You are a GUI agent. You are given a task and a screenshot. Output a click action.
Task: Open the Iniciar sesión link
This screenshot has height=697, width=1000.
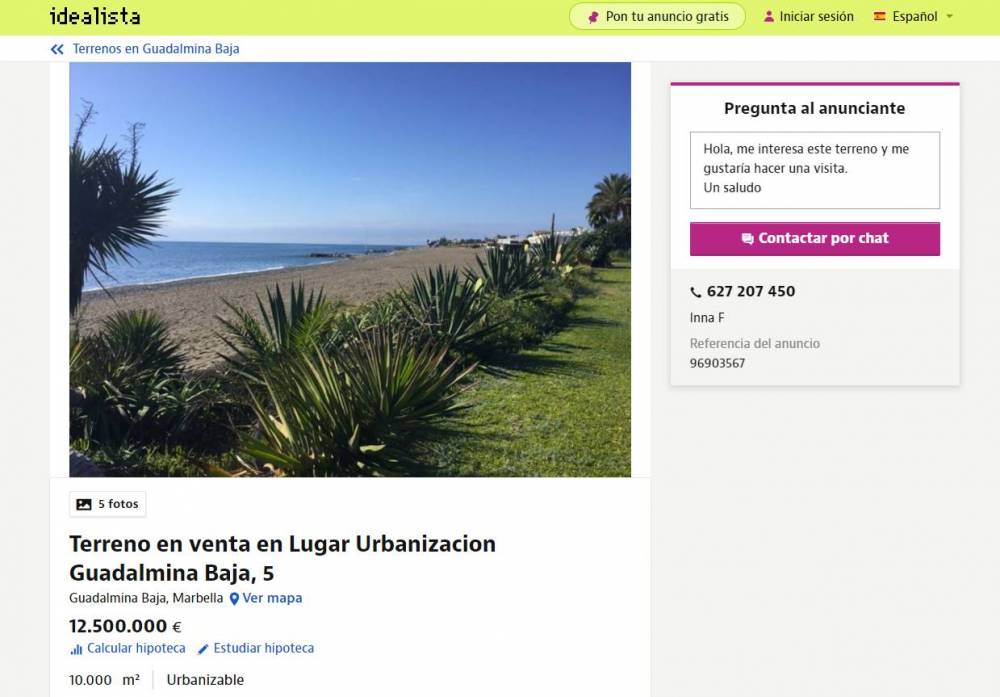click(816, 17)
